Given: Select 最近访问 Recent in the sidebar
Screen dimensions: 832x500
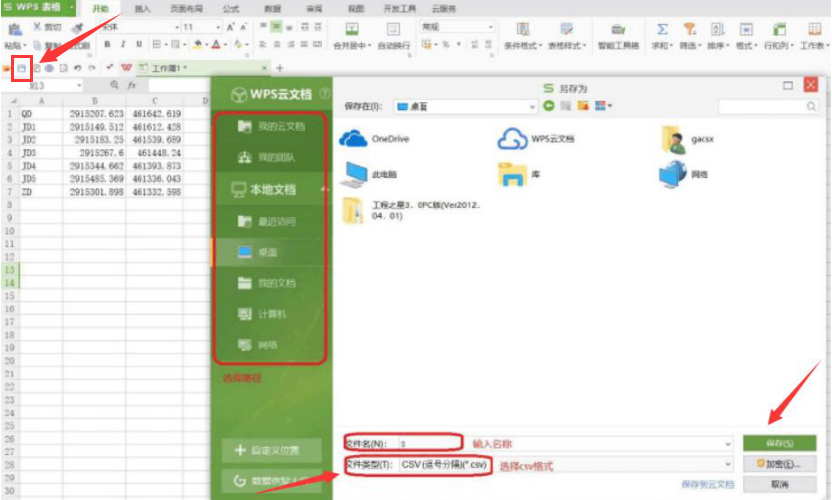Looking at the screenshot, I should coord(268,221).
